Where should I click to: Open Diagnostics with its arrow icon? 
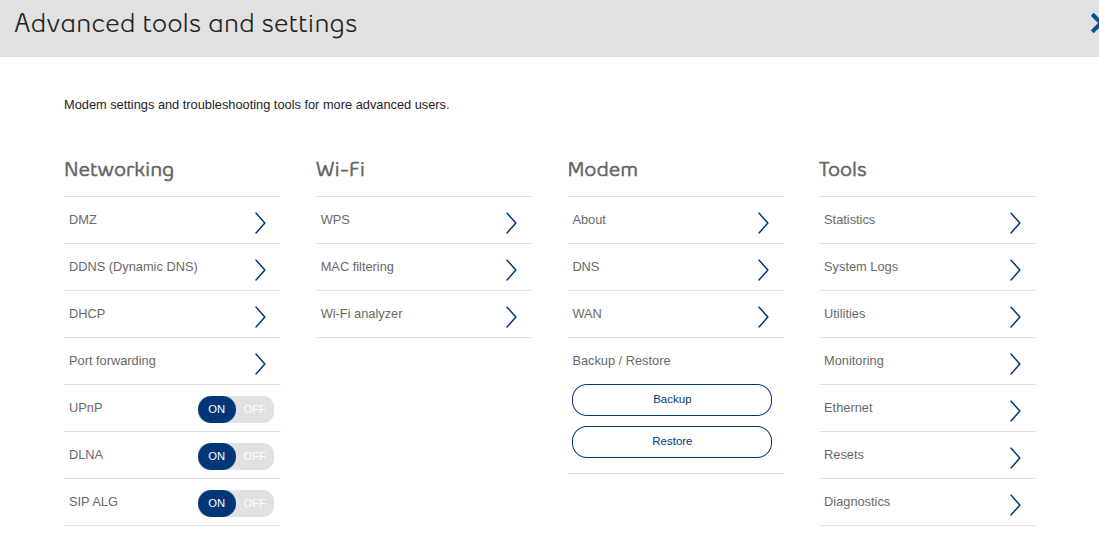coord(1015,504)
